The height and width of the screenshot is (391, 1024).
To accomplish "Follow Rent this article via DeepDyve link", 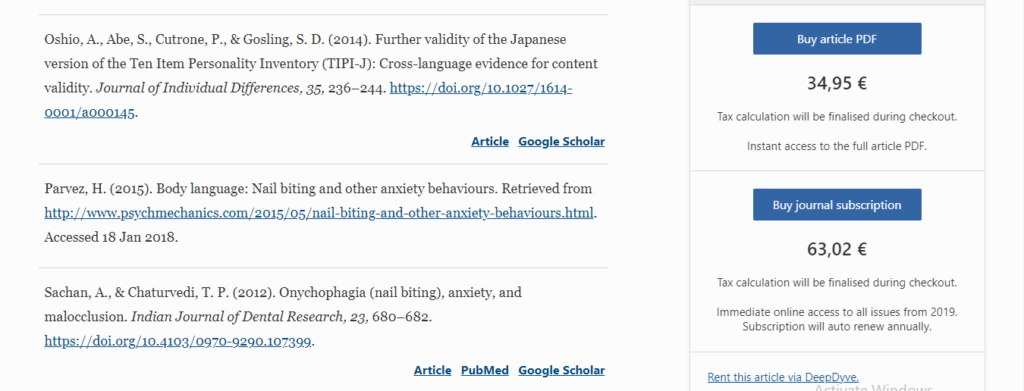I will (783, 377).
